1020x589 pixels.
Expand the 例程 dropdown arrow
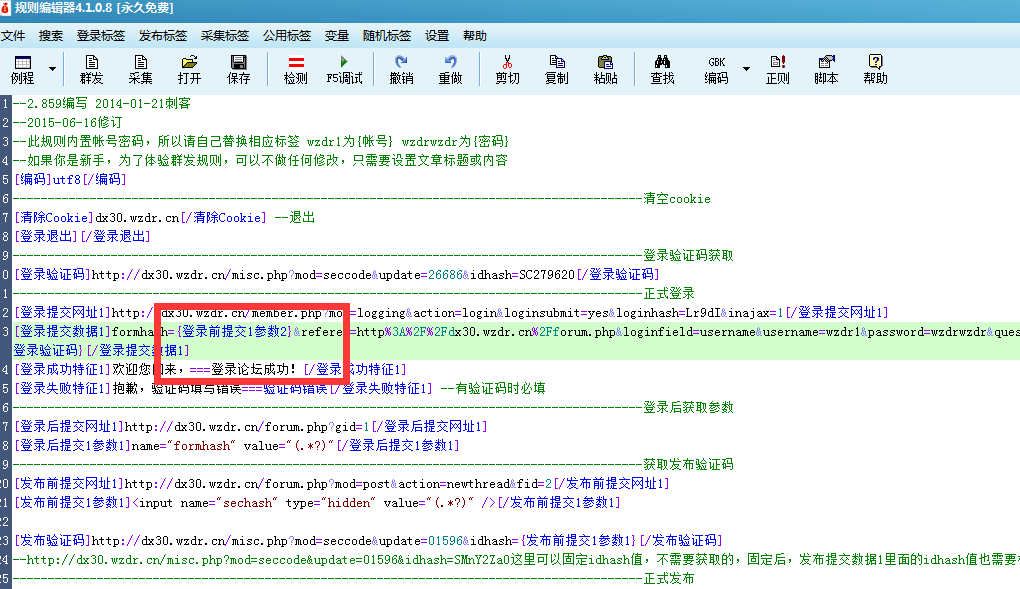tap(52, 69)
